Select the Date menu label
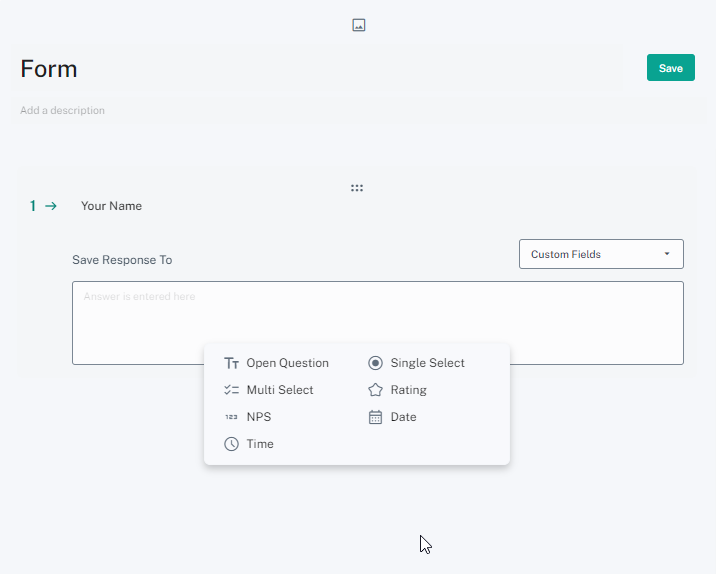716x574 pixels. (403, 417)
